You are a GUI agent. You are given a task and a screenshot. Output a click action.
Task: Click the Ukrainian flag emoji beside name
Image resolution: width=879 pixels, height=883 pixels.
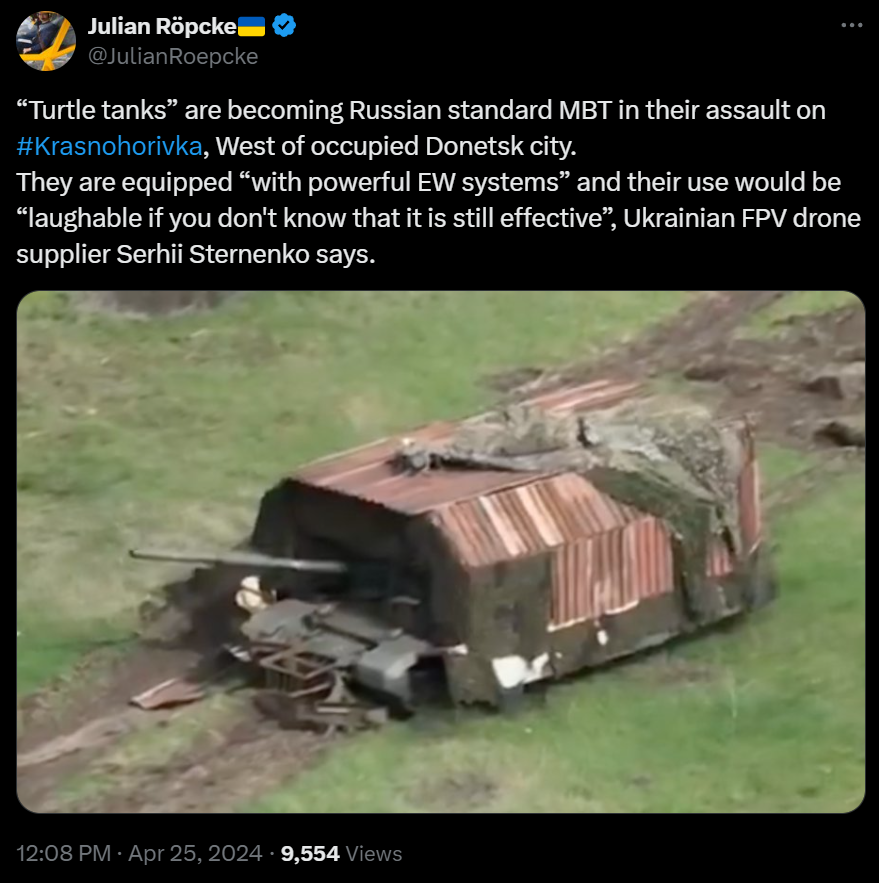point(251,26)
